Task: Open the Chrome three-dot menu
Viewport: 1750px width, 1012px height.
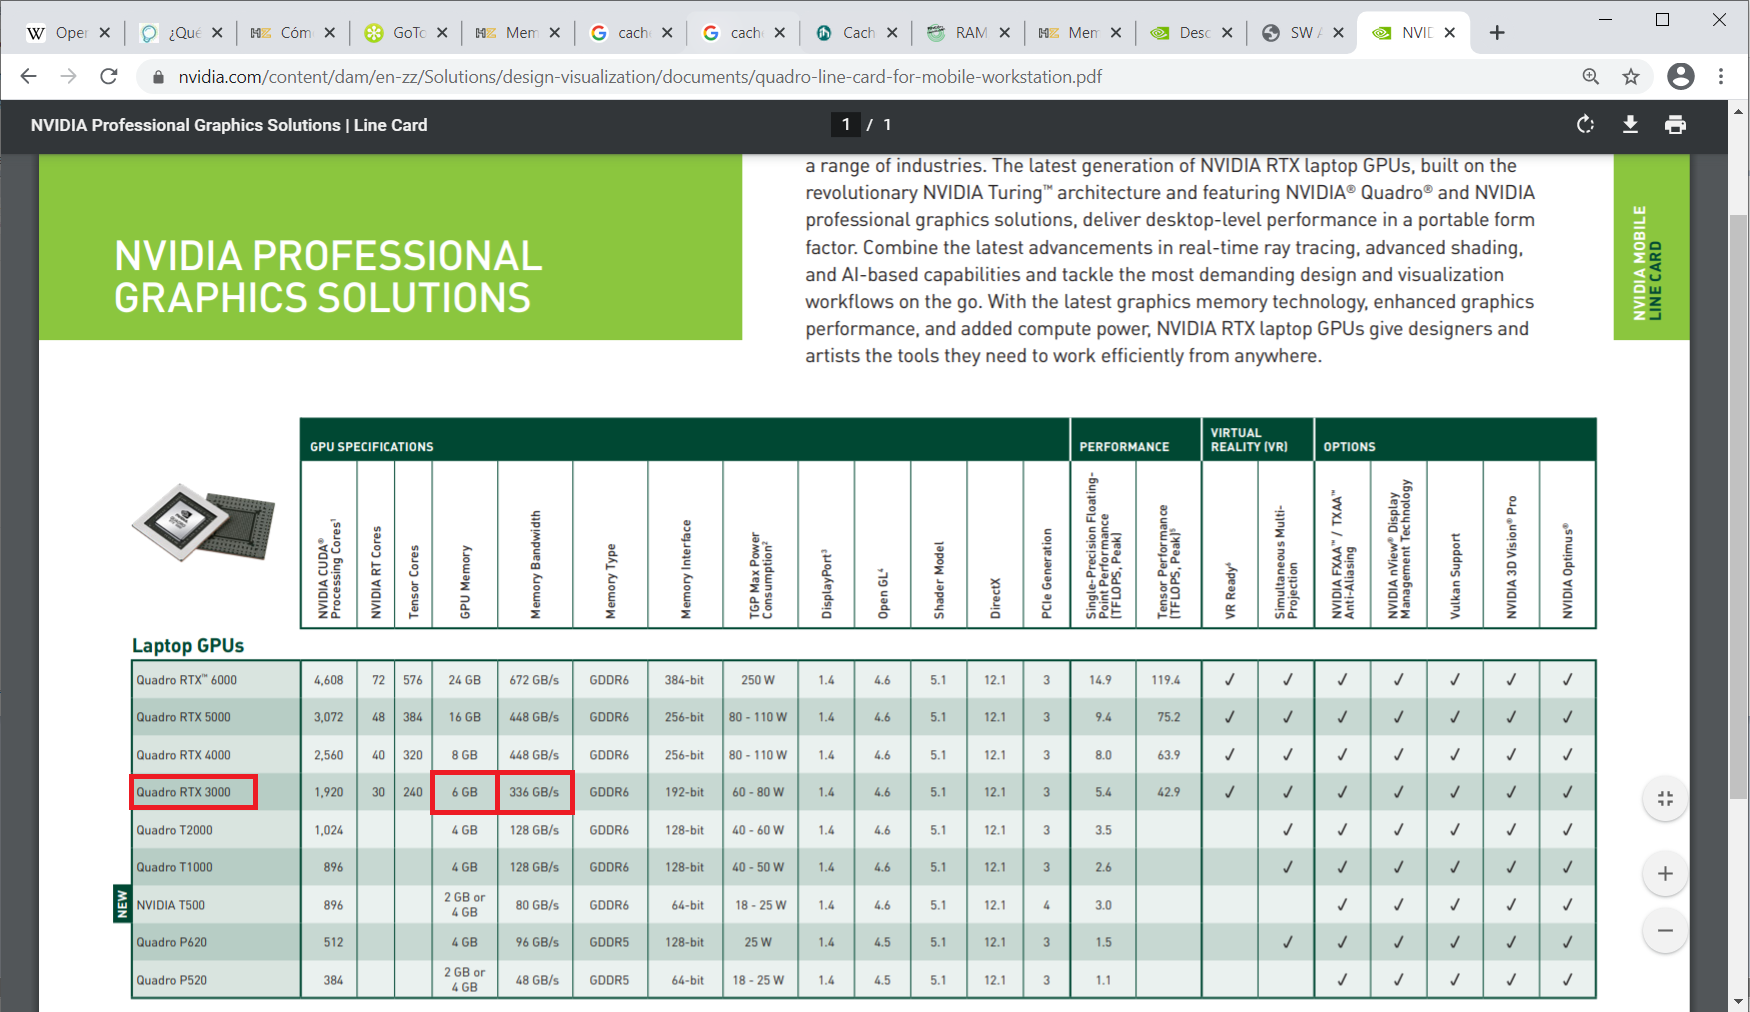Action: point(1721,76)
